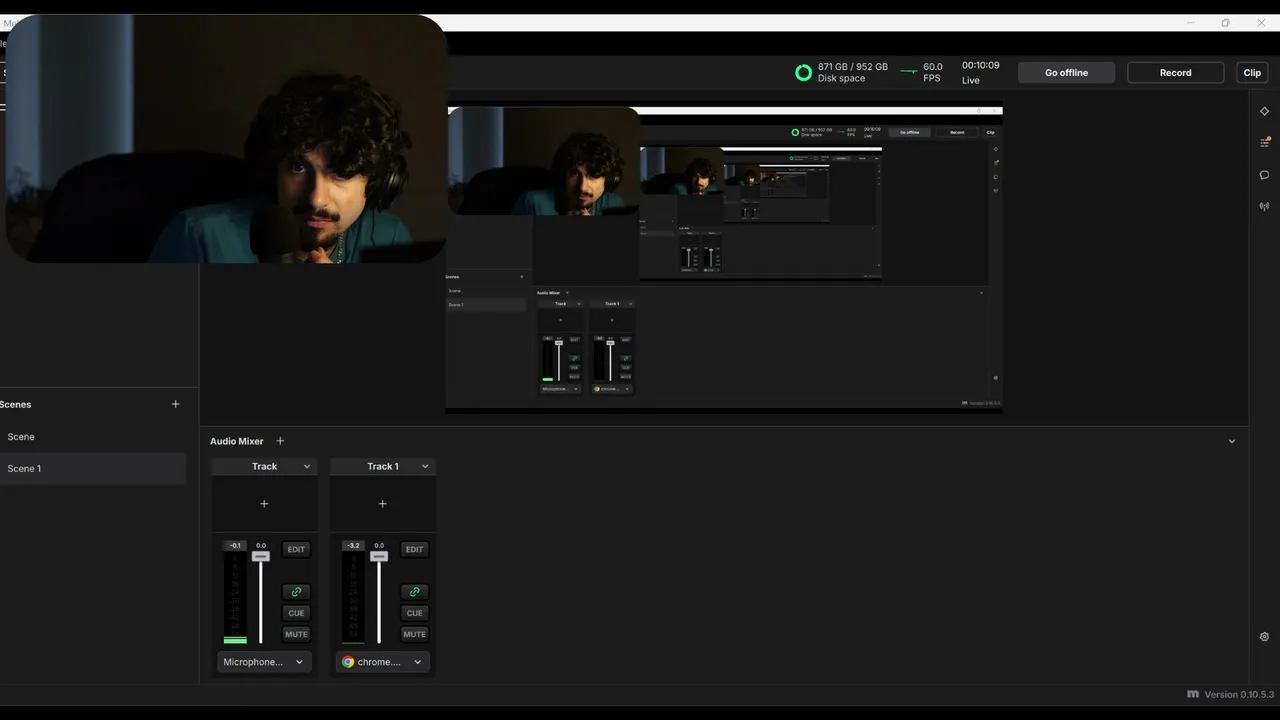Click the Go offline button

[1066, 73]
